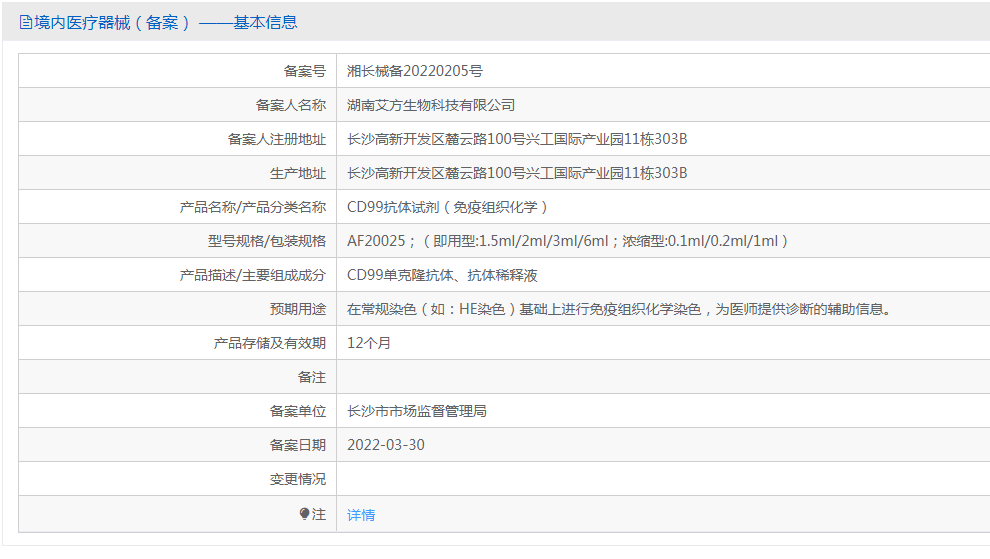Click the heading 境内医疗器械（备案）——基本信息
990x559 pixels.
point(165,23)
